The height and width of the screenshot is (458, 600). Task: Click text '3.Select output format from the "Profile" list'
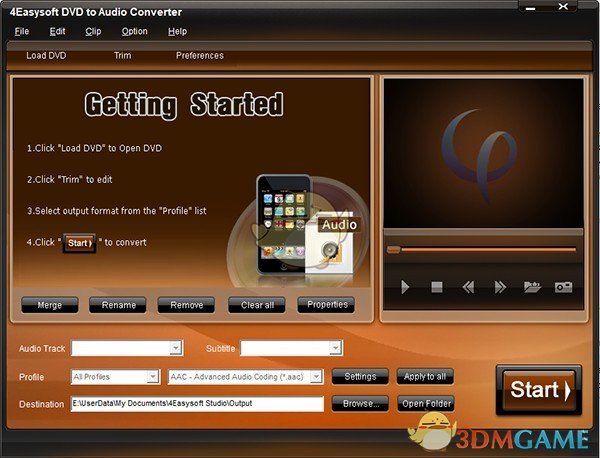pos(117,211)
